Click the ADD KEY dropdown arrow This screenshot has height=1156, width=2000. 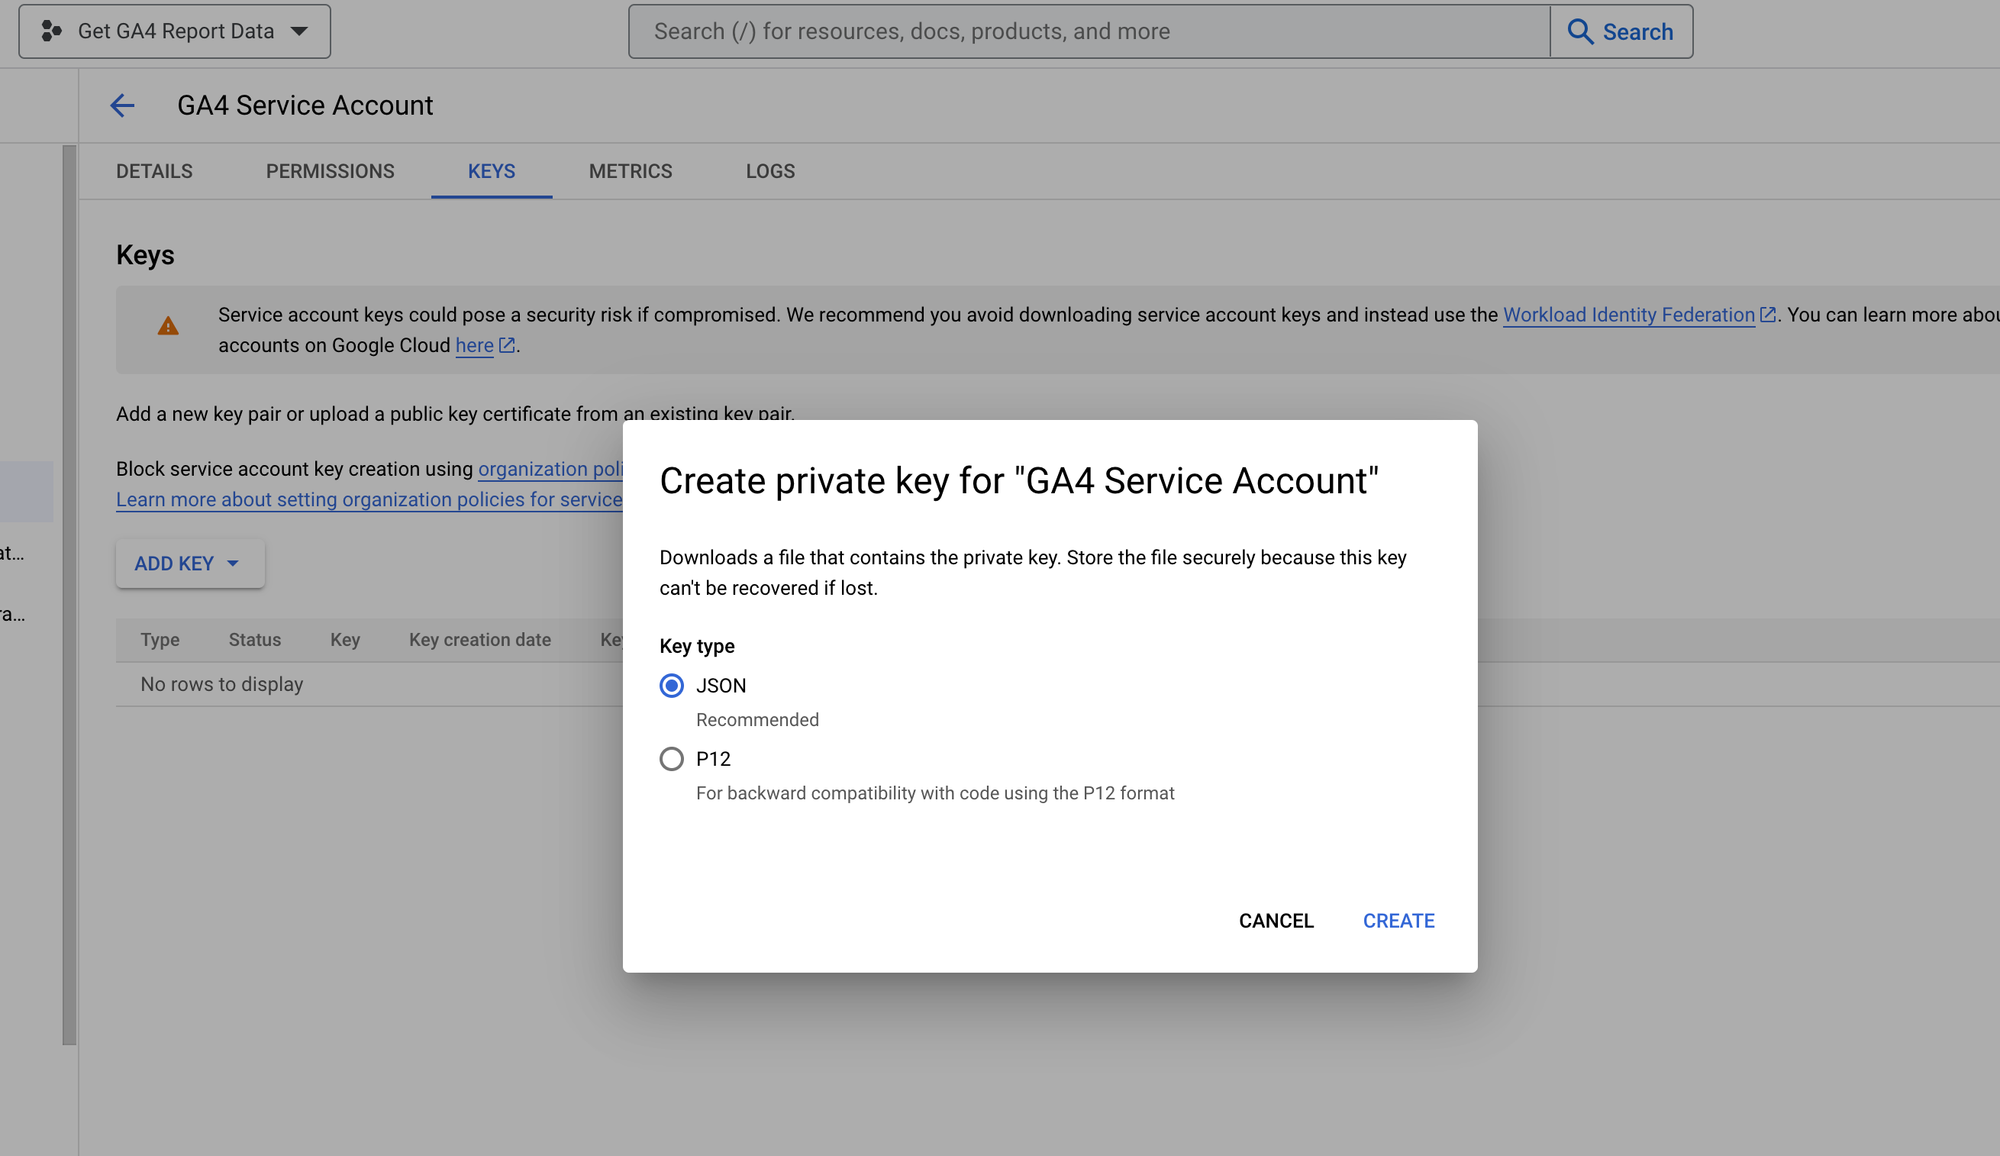(234, 563)
